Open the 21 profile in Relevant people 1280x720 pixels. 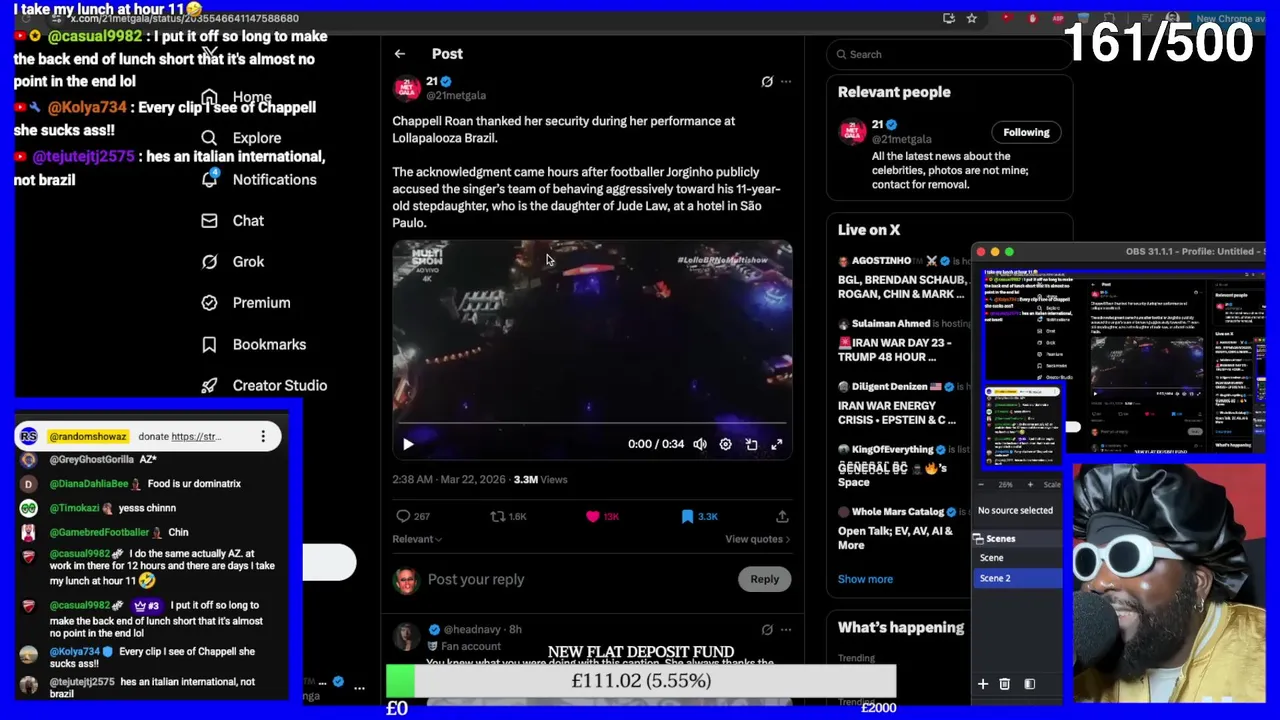point(878,125)
